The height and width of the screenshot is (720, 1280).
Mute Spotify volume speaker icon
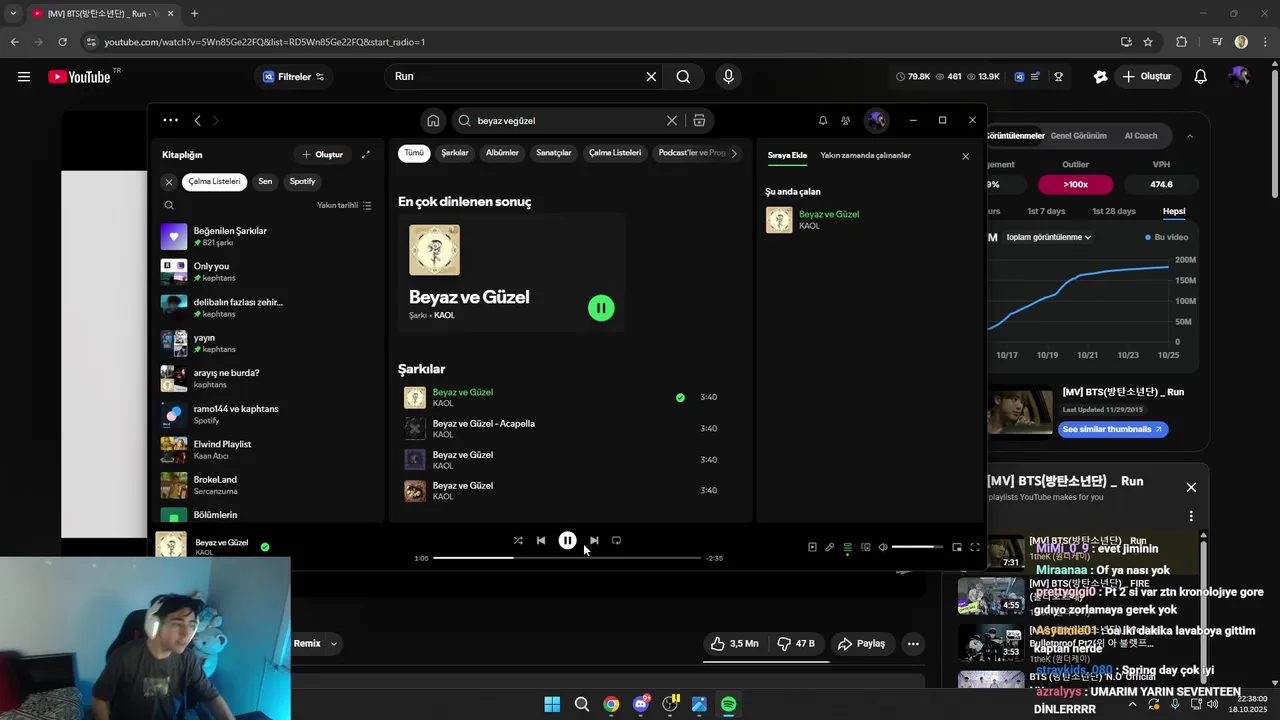click(x=883, y=547)
